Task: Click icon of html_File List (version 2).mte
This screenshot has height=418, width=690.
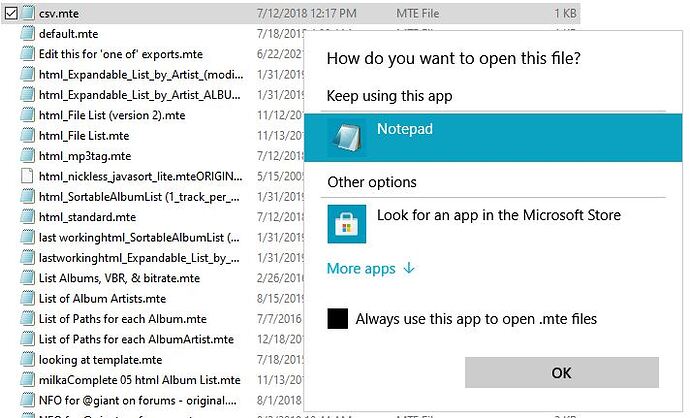Action: 28,115
